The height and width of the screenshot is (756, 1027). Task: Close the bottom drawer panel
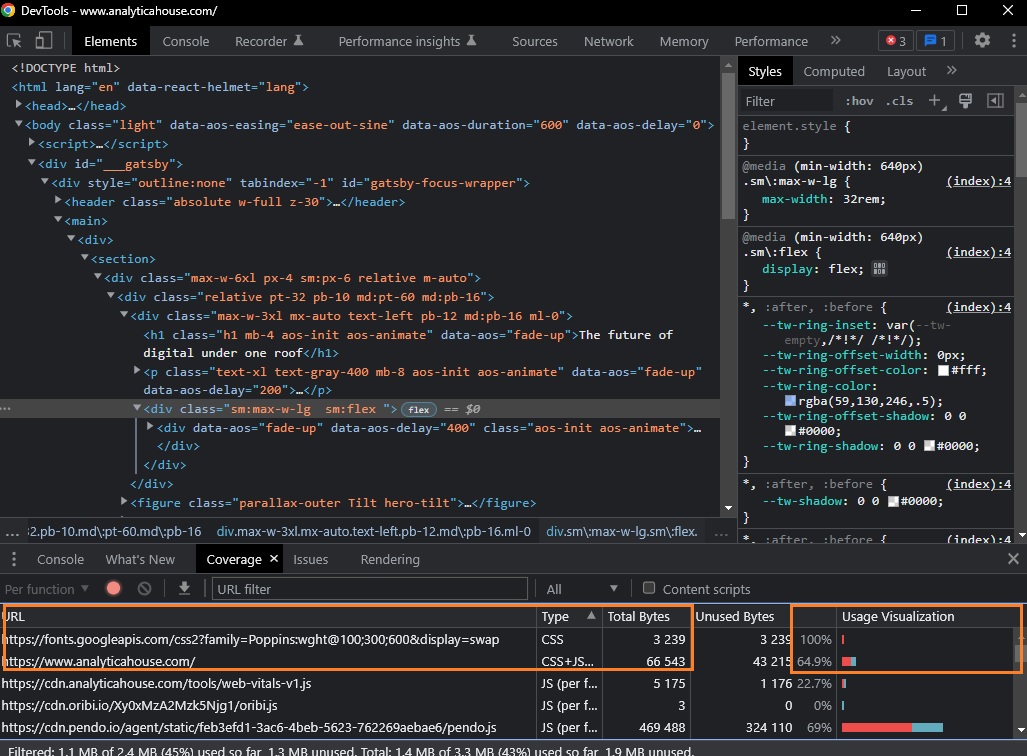[1013, 559]
